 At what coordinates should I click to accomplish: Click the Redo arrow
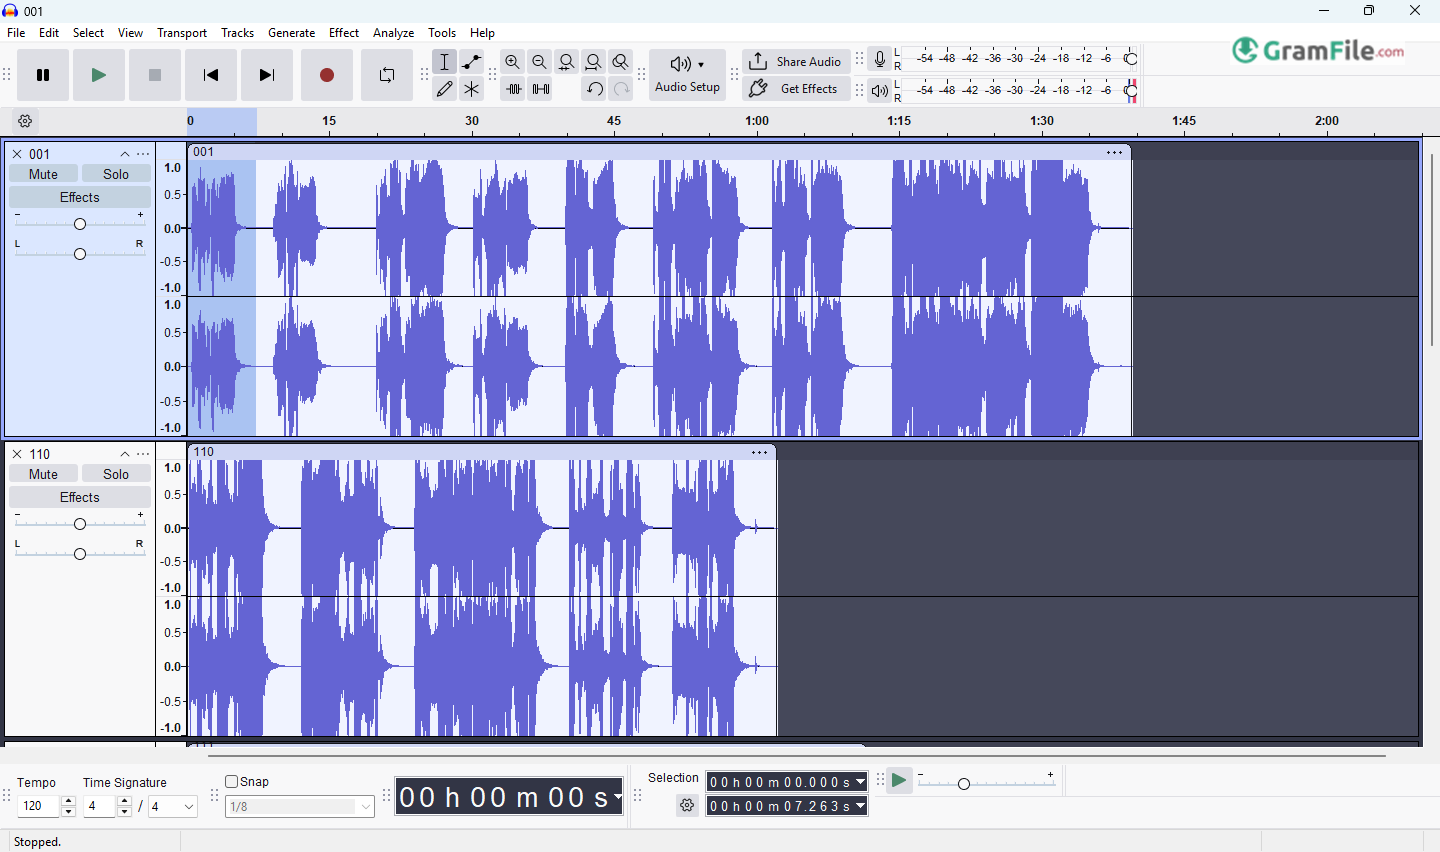(x=621, y=89)
